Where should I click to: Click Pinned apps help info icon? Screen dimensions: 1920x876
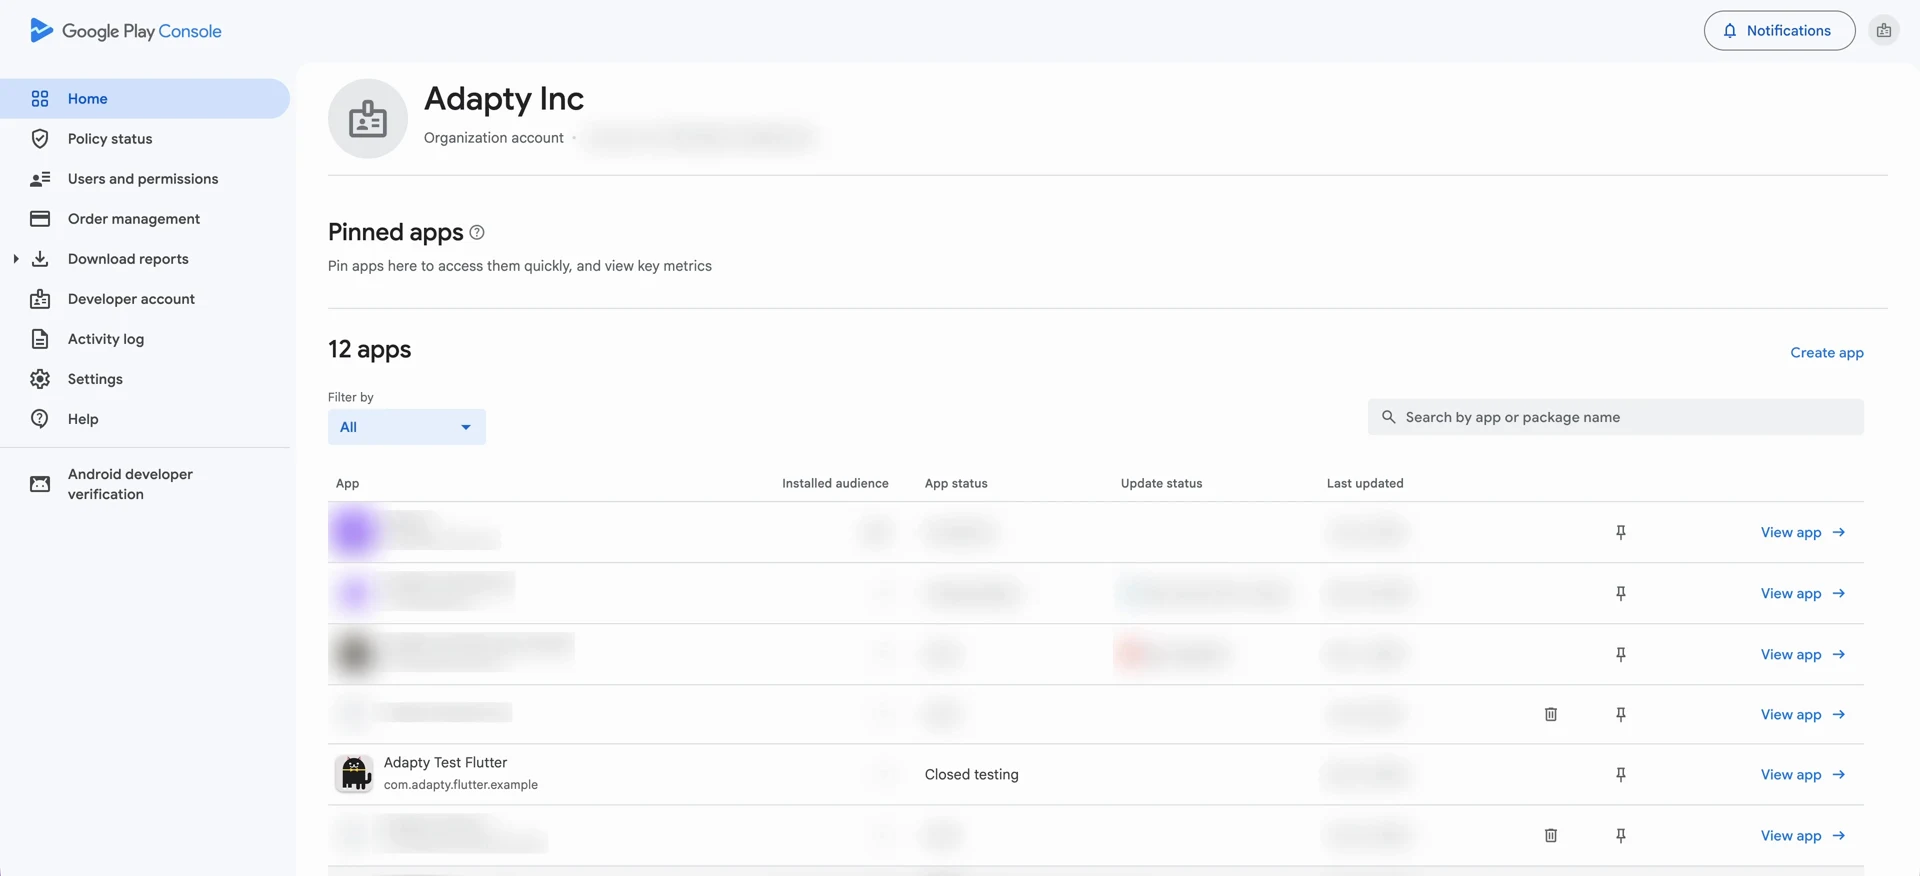(x=477, y=232)
